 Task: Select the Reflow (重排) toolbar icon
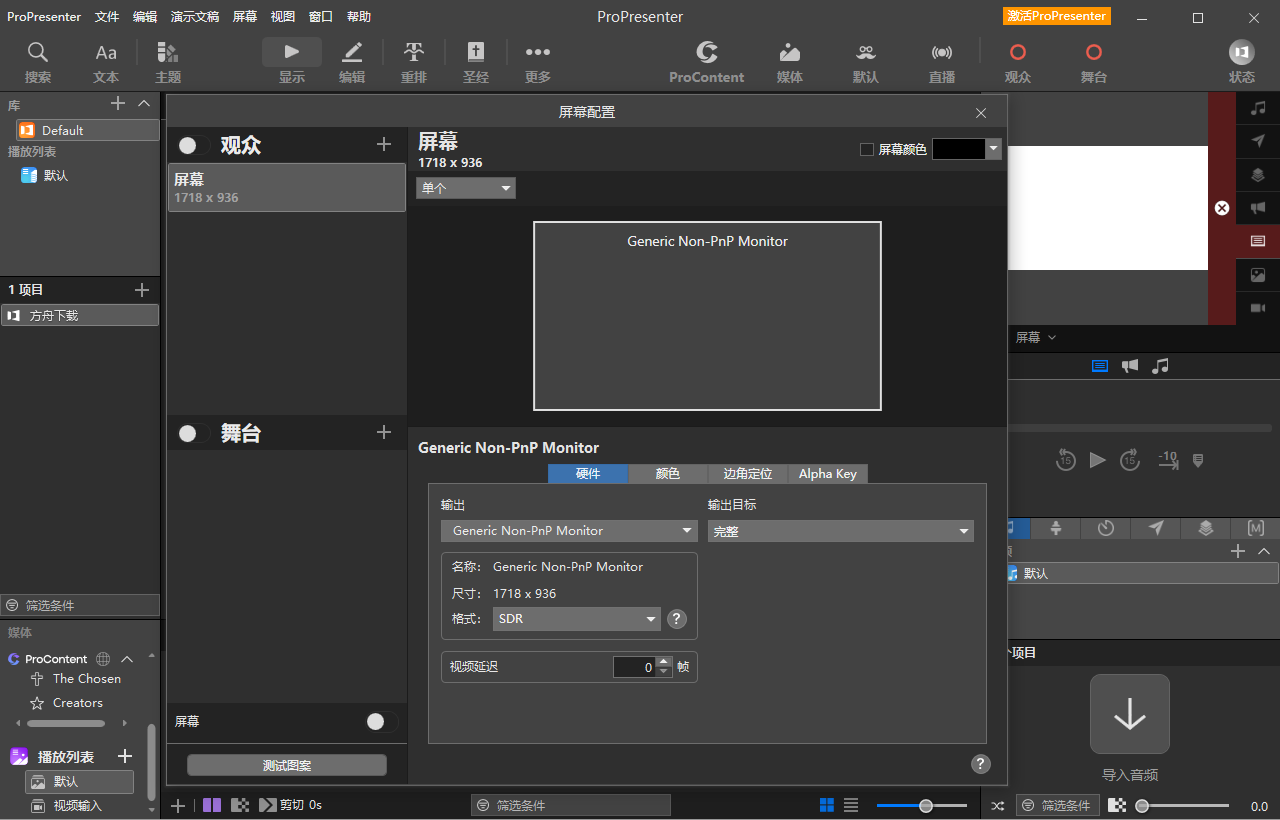414,62
